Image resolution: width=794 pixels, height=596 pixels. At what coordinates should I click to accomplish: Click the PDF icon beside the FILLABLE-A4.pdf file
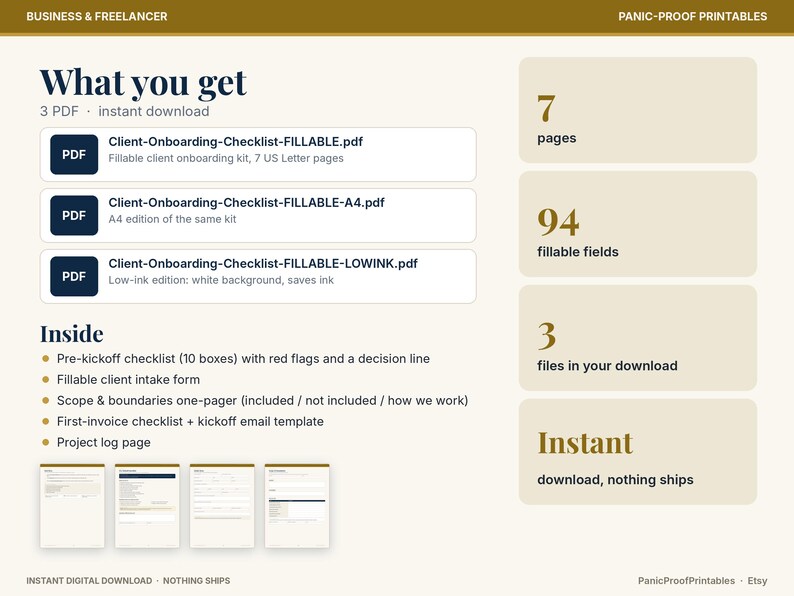[x=74, y=215]
